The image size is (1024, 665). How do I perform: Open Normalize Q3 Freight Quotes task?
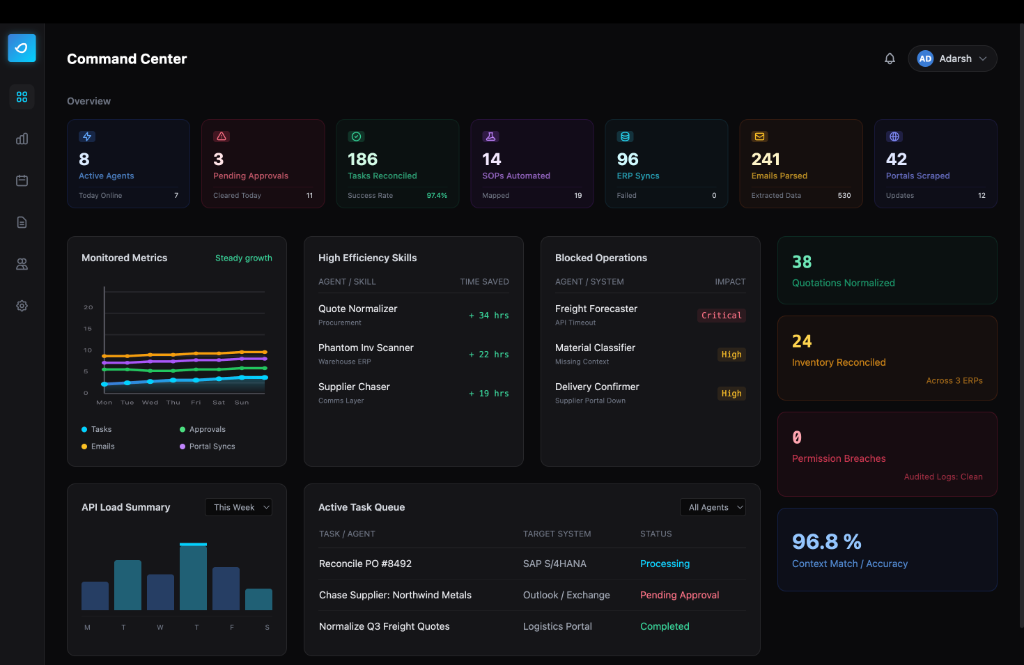532,626
